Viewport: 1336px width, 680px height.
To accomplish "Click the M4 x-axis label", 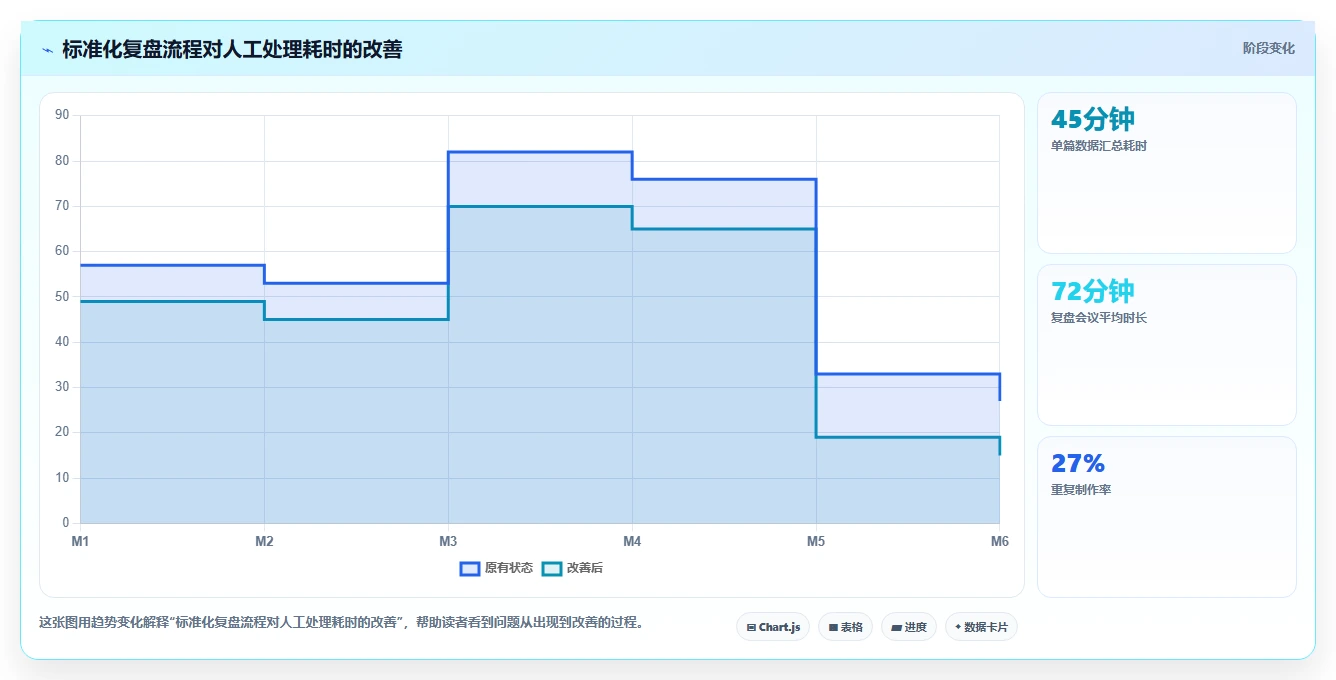I will coord(632,541).
